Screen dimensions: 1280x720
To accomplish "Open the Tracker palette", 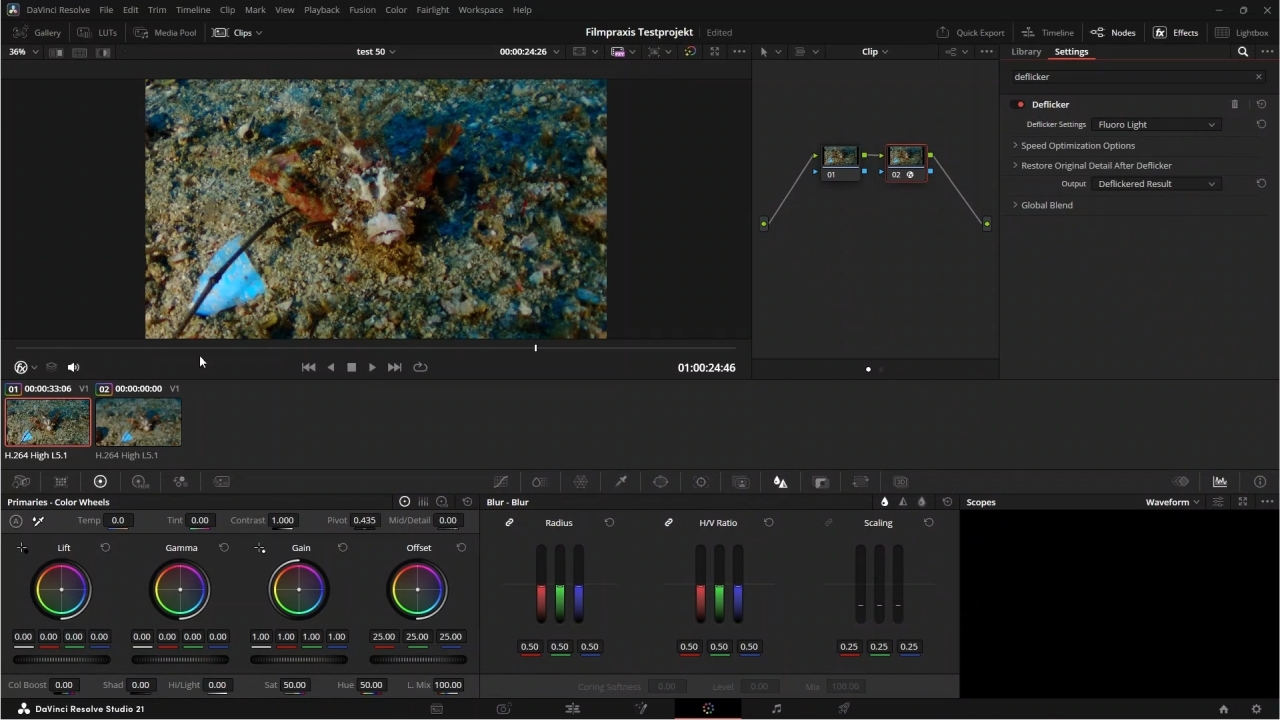I will pyautogui.click(x=701, y=482).
